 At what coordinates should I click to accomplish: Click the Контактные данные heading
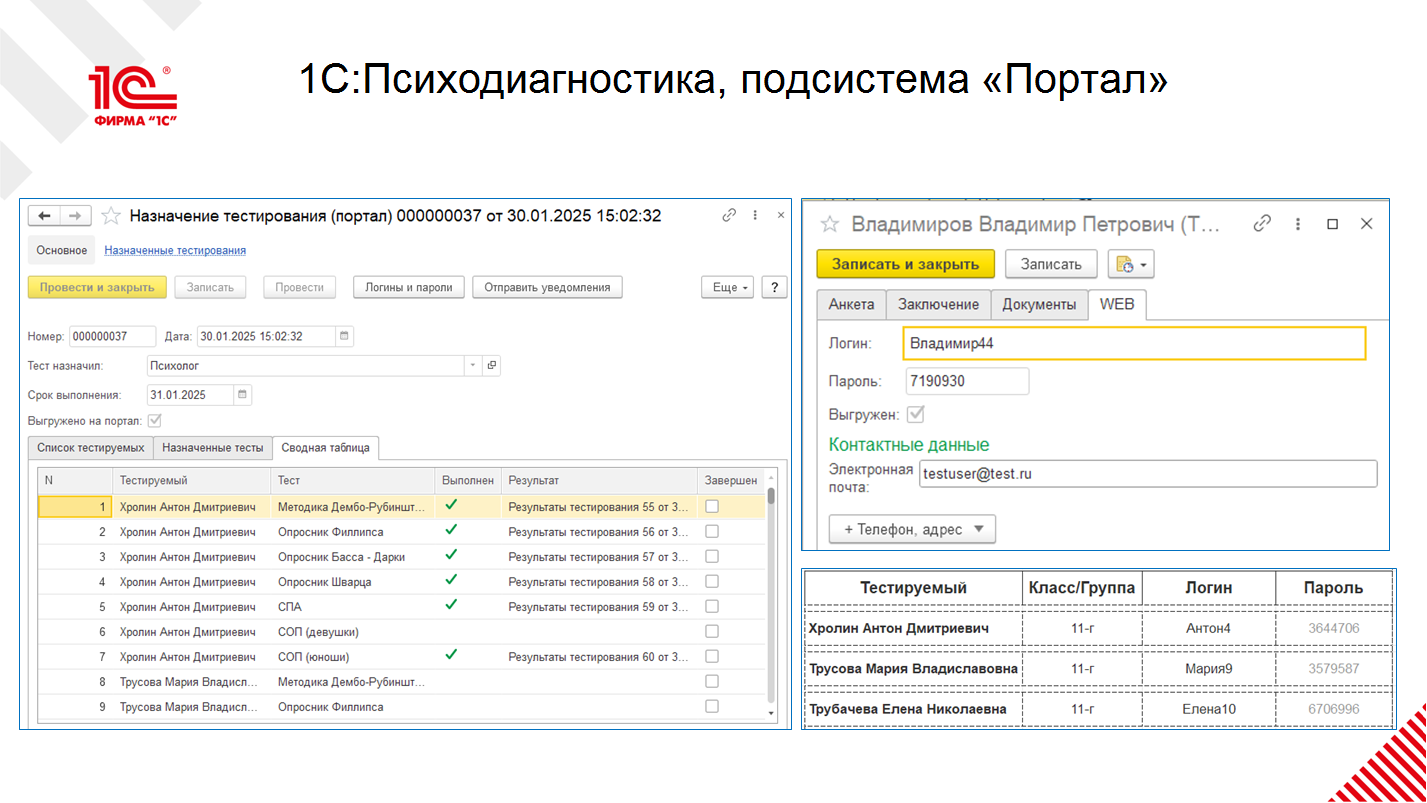(909, 444)
